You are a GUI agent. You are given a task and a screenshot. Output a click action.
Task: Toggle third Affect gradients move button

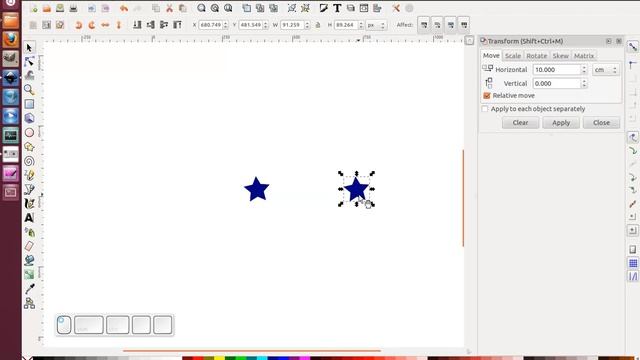(x=451, y=25)
